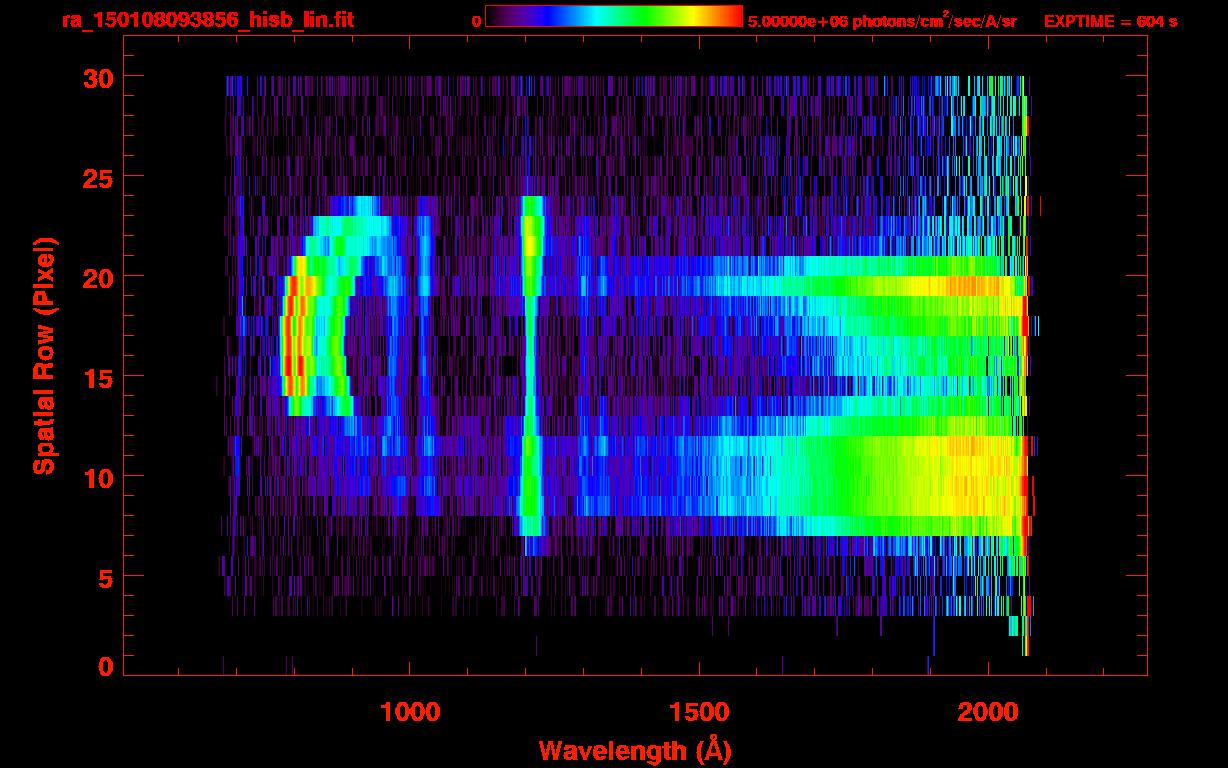
Task: Click the filename ra_150108093856_hisb_lin.fit
Action: tap(207, 20)
